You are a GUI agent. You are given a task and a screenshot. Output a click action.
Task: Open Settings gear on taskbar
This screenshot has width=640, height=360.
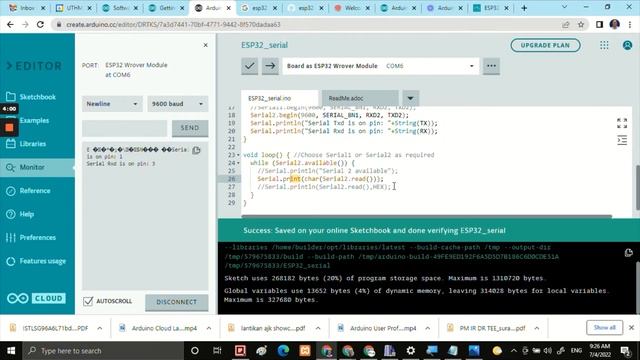click(411, 351)
